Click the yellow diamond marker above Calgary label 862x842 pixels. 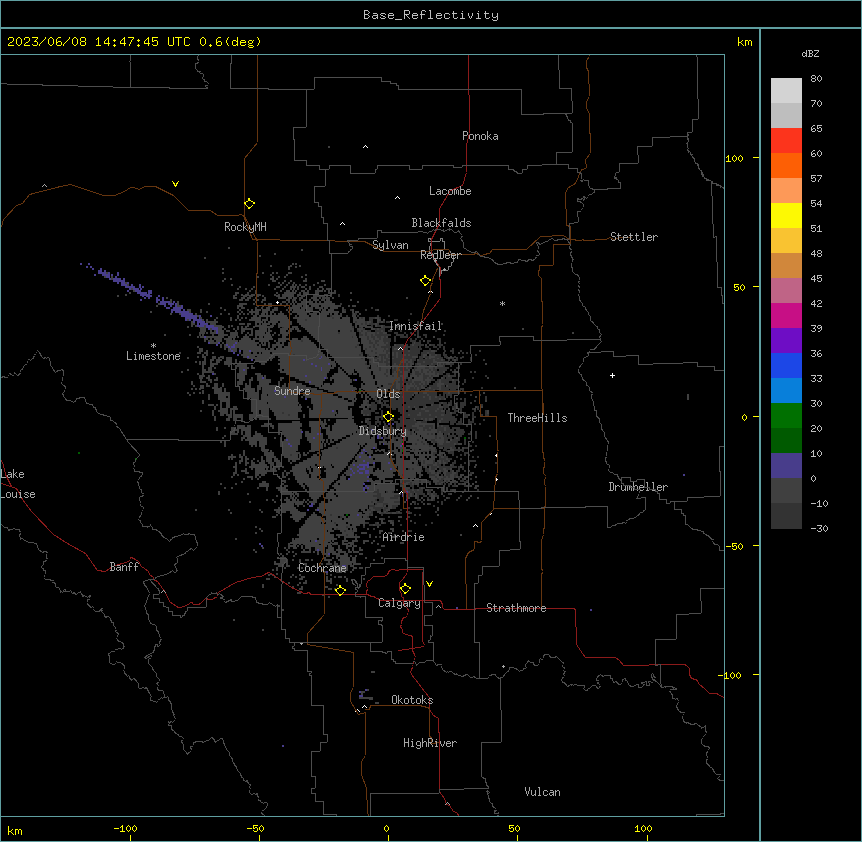point(405,589)
